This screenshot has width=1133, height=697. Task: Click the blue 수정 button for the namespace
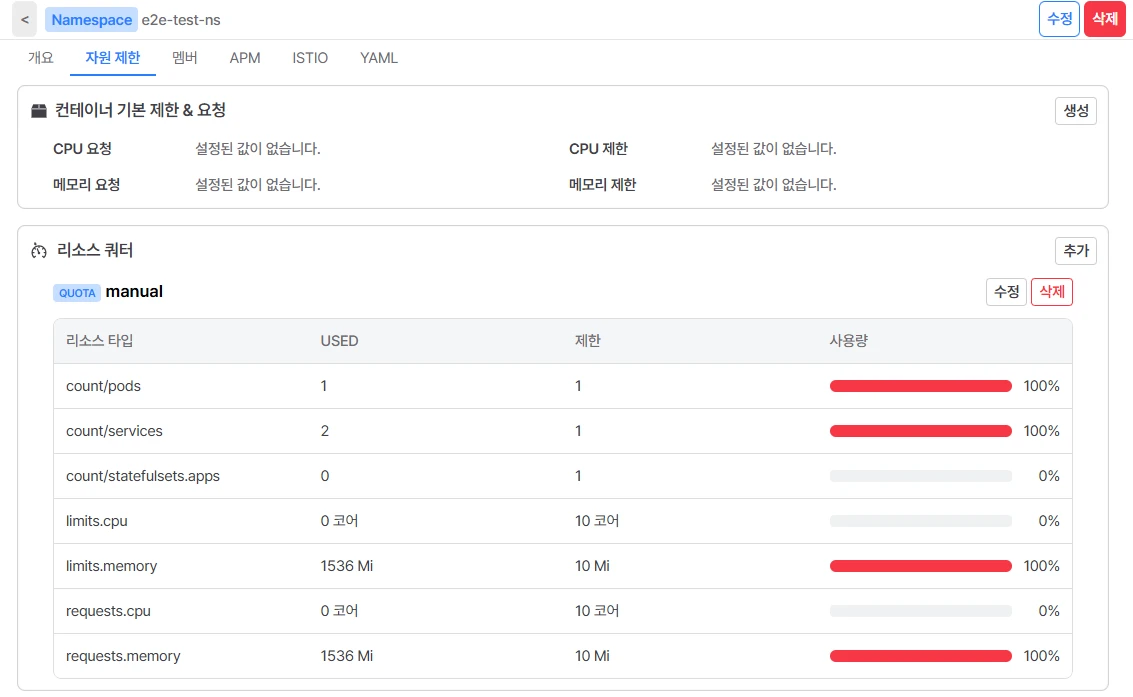[1059, 19]
